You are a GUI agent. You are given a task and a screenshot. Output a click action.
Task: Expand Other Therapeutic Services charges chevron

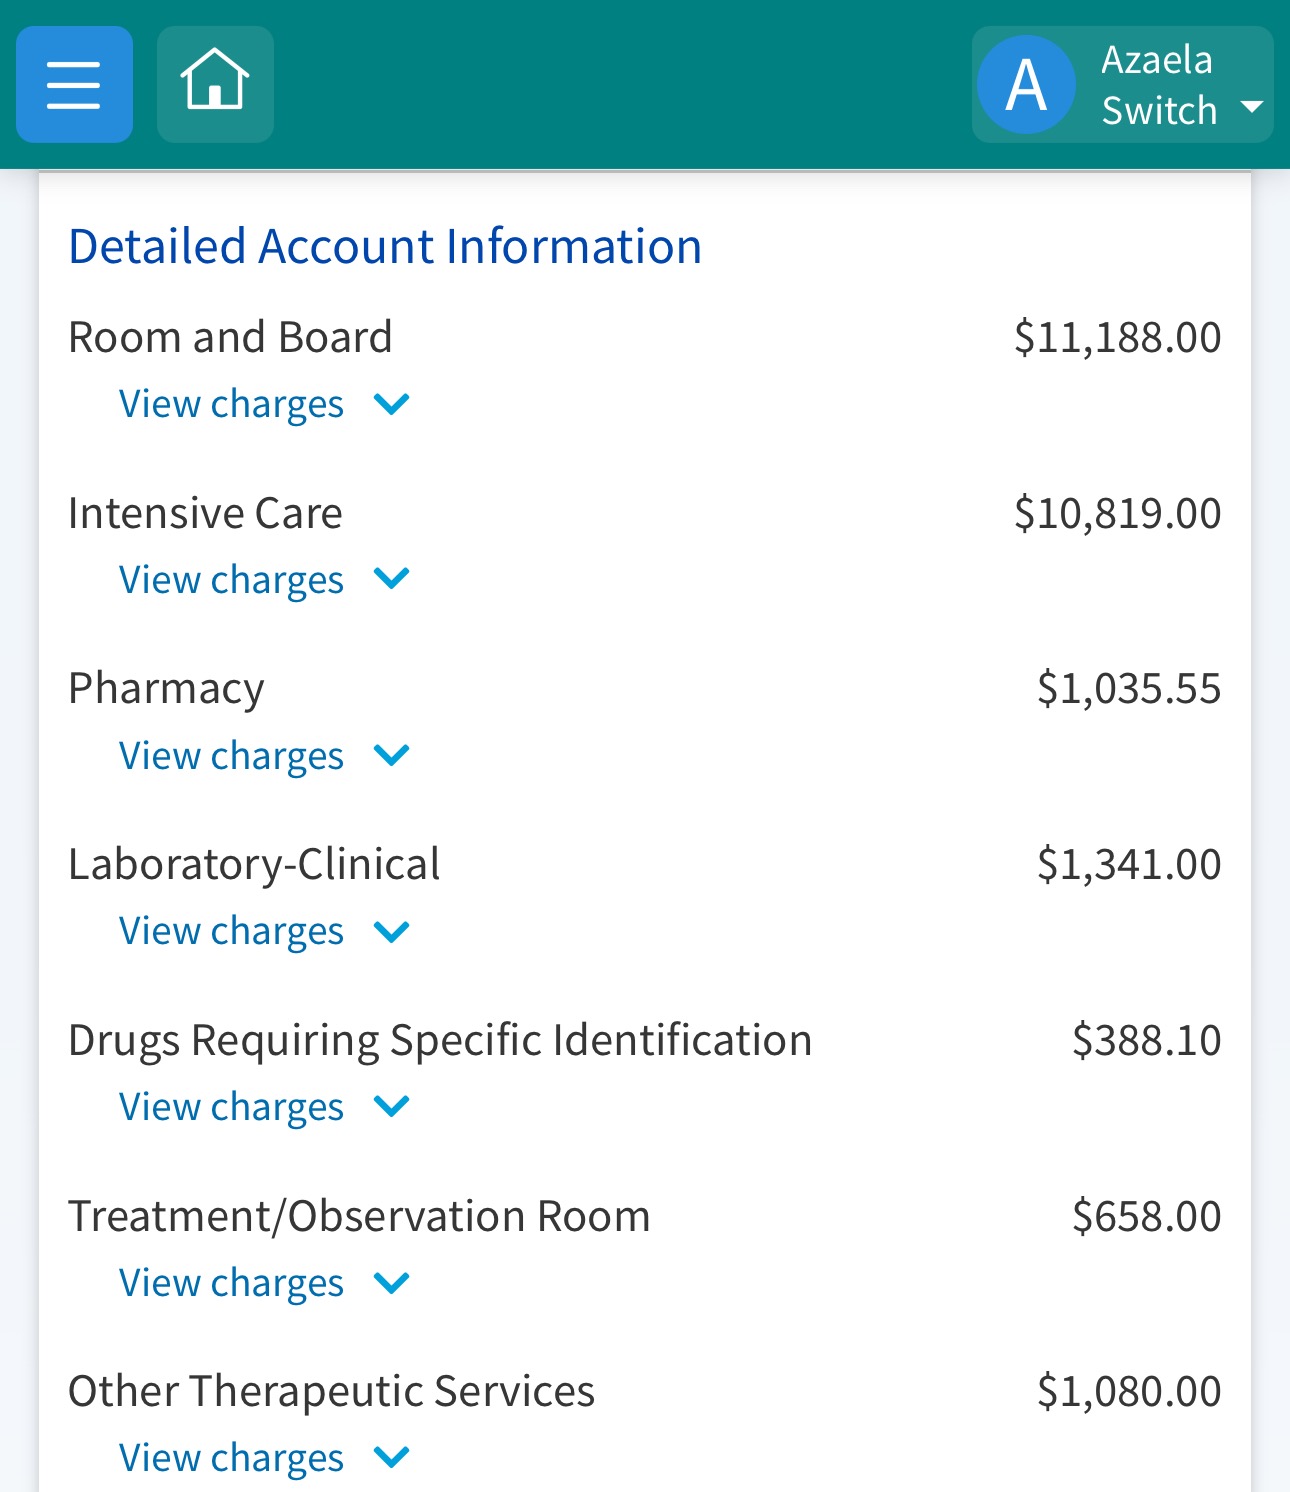pos(391,1457)
